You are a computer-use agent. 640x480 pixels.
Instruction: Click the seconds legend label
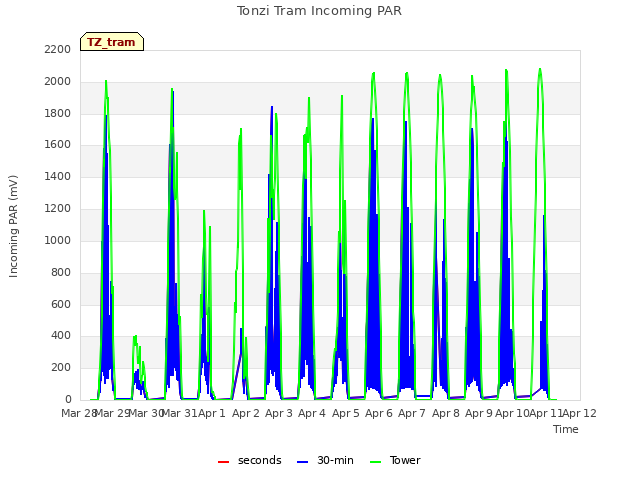click(x=260, y=460)
